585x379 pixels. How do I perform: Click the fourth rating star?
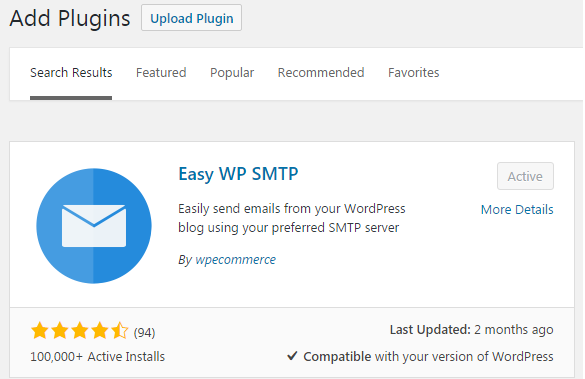pos(100,331)
